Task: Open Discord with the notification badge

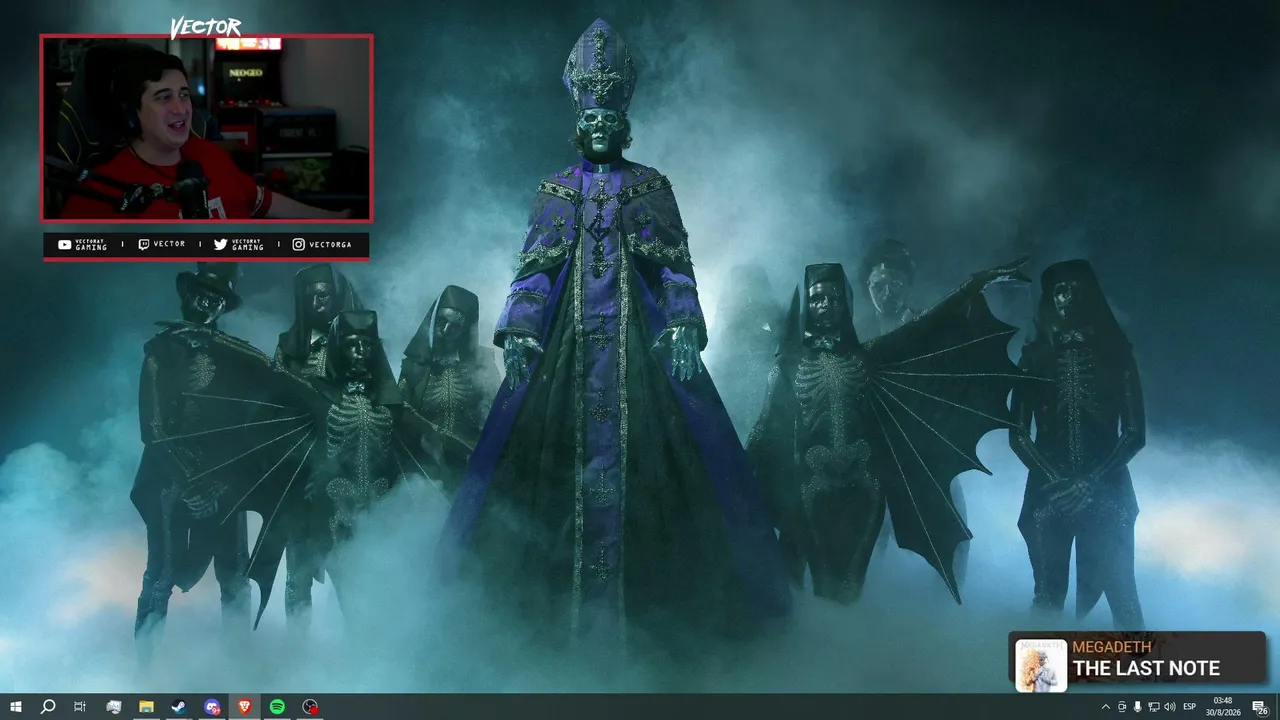Action: pyautogui.click(x=212, y=707)
